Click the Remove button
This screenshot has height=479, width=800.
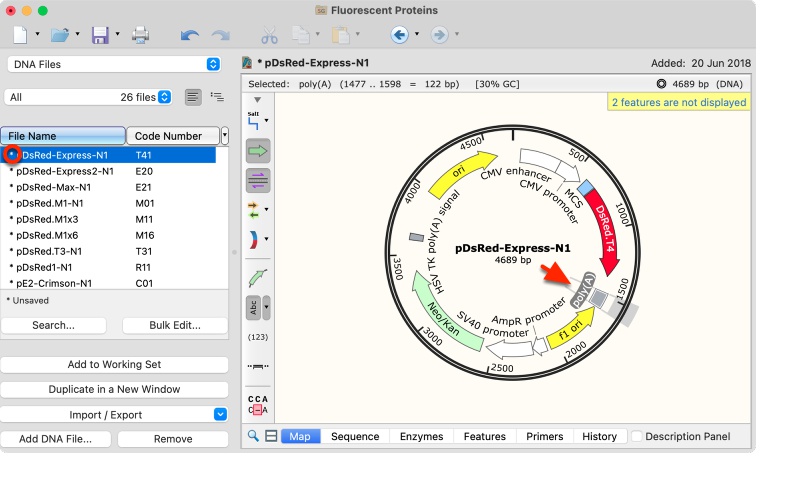pos(173,439)
